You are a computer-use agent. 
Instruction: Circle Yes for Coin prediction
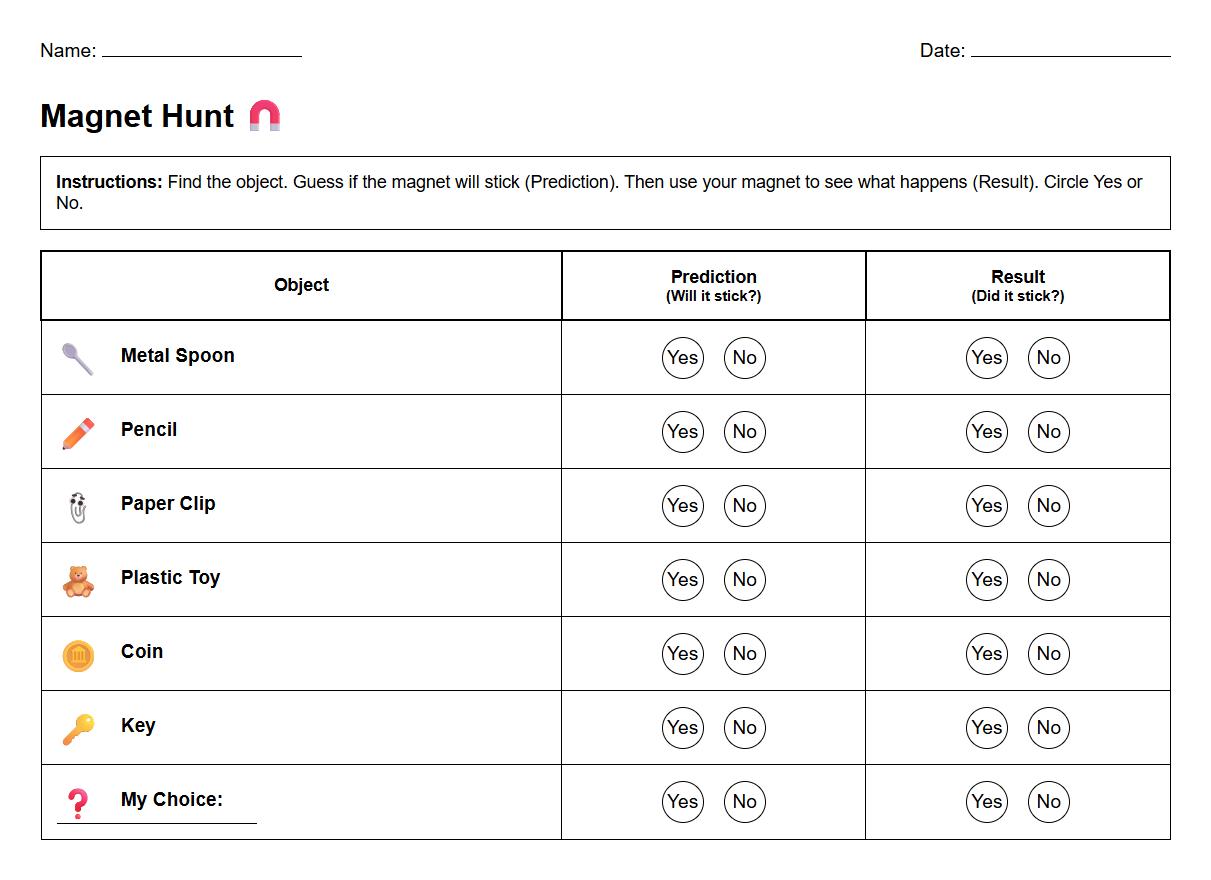683,654
